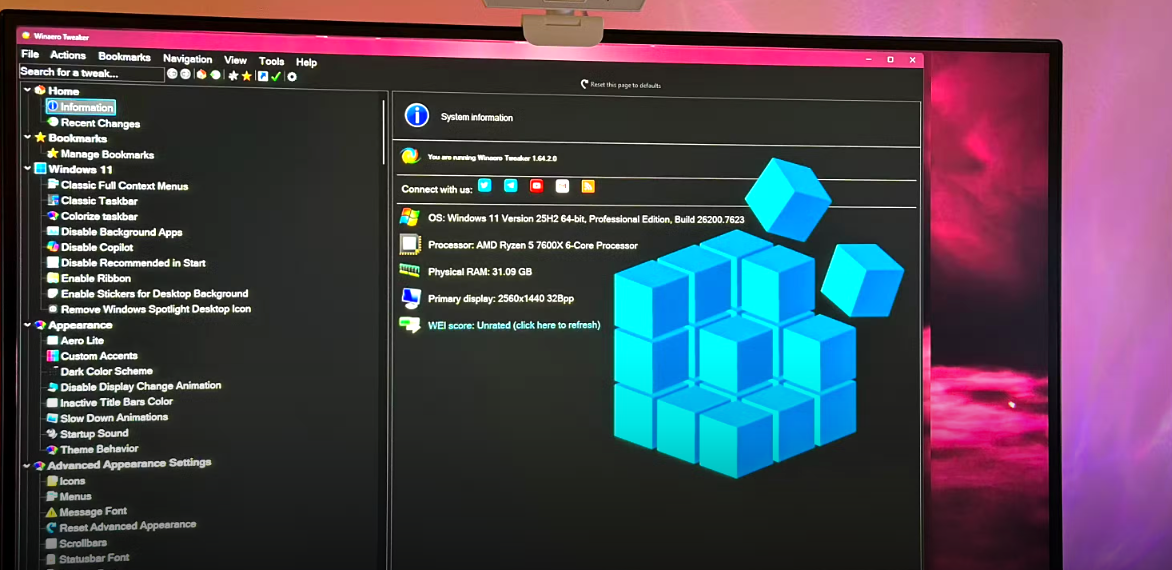This screenshot has height=570, width=1172.
Task: Open Recent Changes from the toolbar icon
Action: click(x=215, y=75)
